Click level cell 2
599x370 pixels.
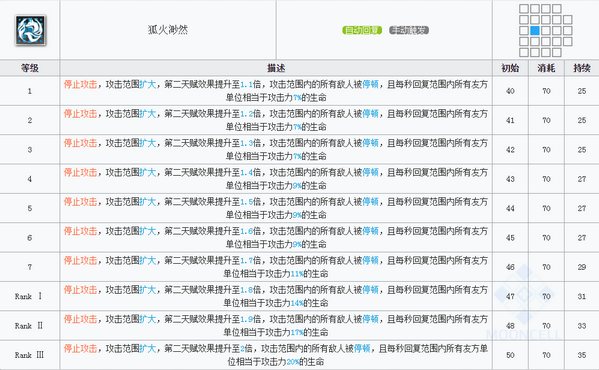30,120
